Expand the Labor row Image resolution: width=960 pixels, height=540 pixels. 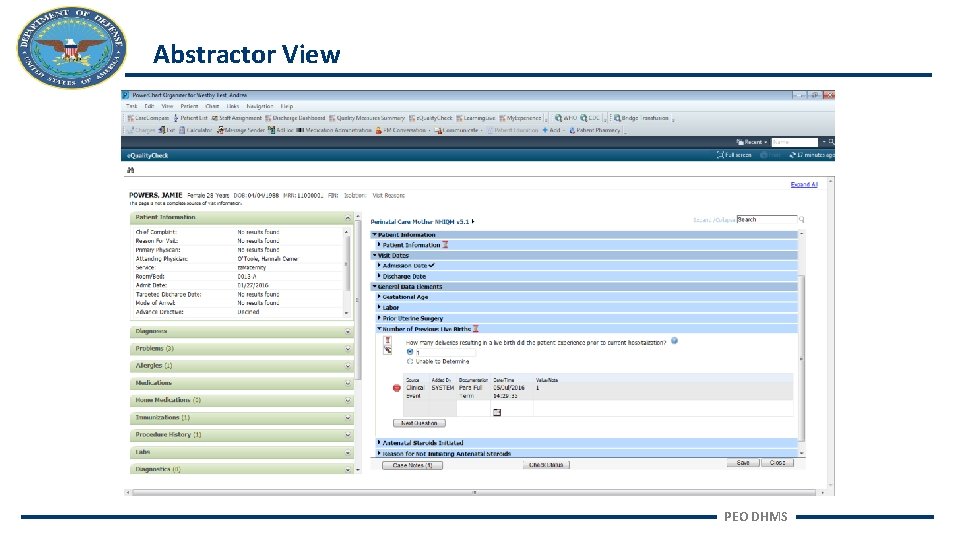[379, 307]
